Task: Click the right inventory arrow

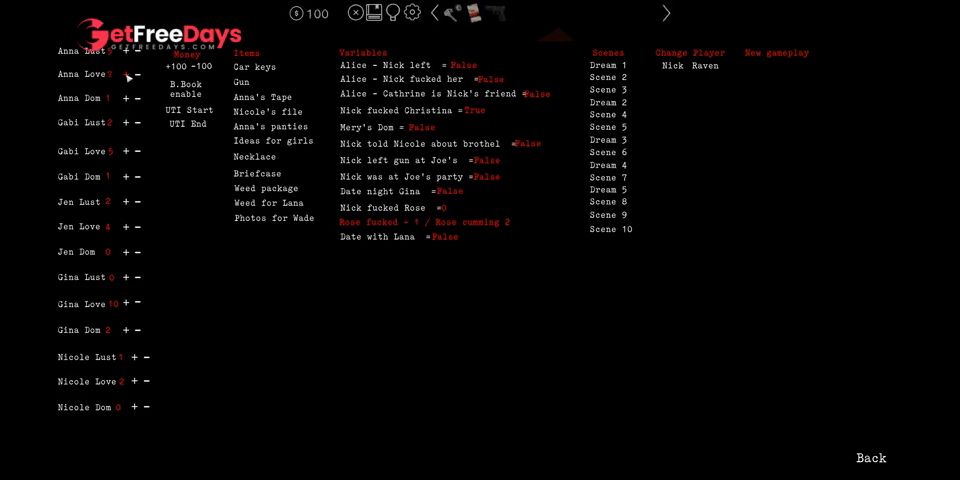Action: (x=666, y=13)
